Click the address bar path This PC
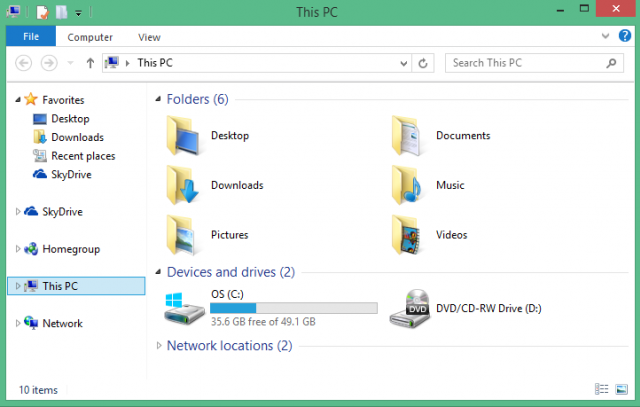 [x=155, y=63]
